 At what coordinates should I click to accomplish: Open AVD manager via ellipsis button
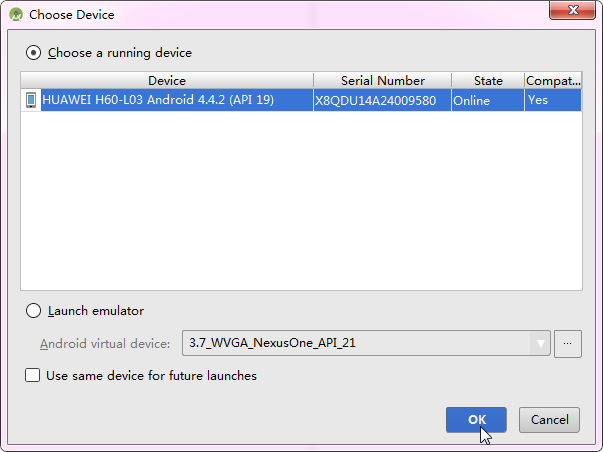(x=568, y=343)
